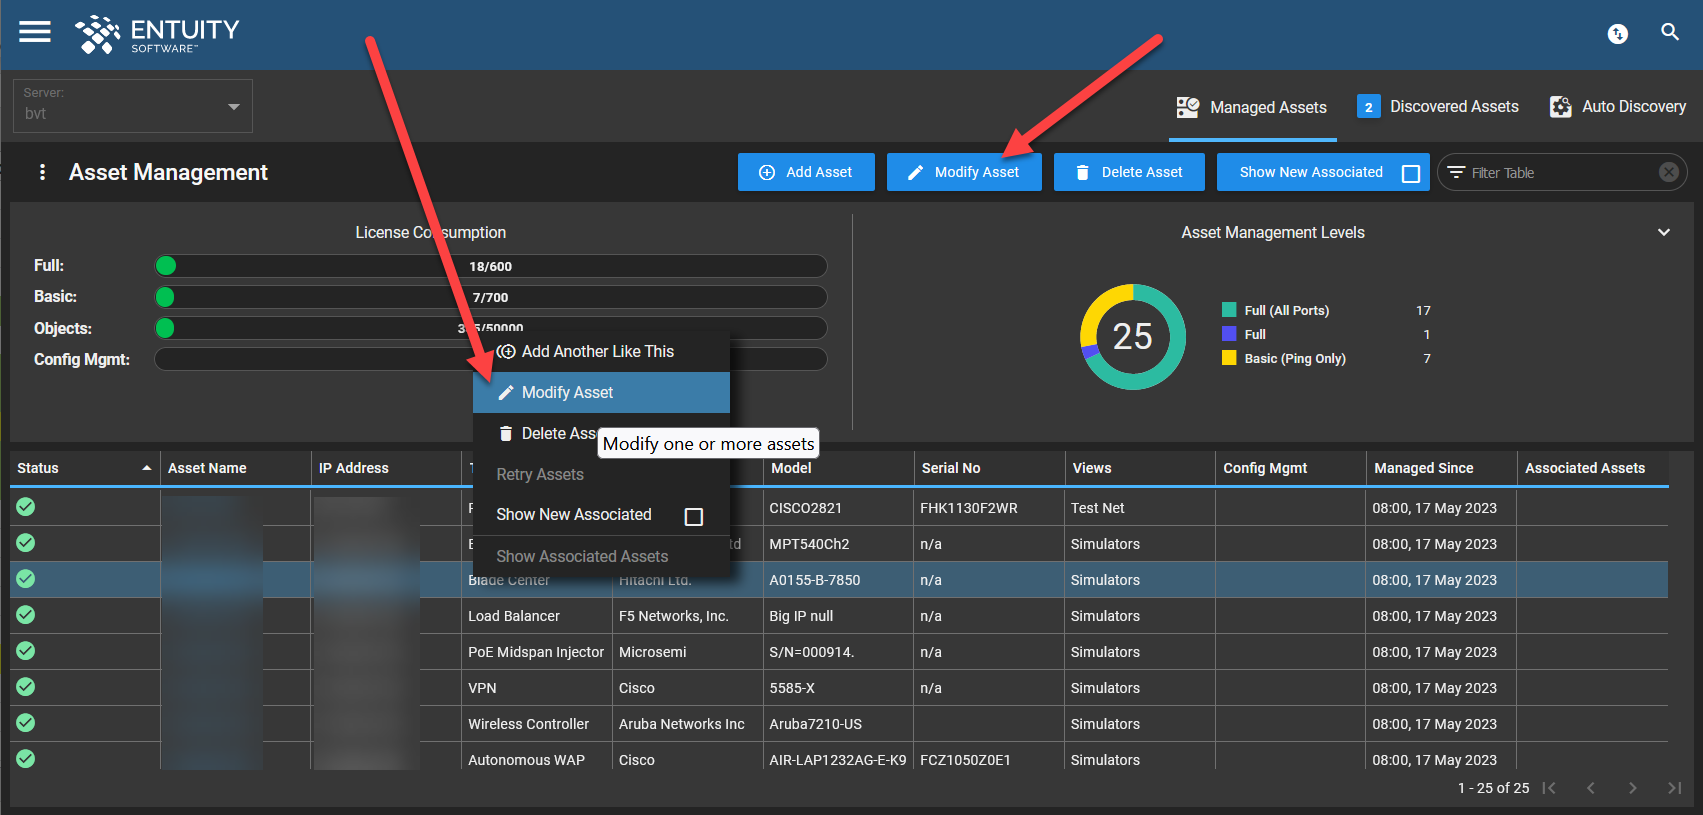Collapse the Asset Management Levels panel
The height and width of the screenshot is (815, 1703).
coord(1664,232)
